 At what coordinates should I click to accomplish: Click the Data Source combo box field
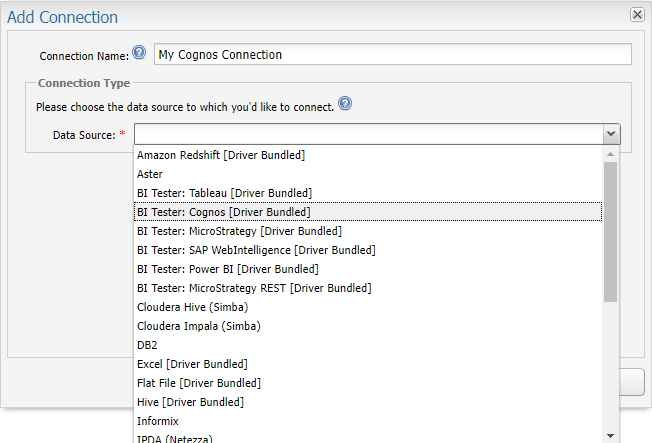(368, 134)
